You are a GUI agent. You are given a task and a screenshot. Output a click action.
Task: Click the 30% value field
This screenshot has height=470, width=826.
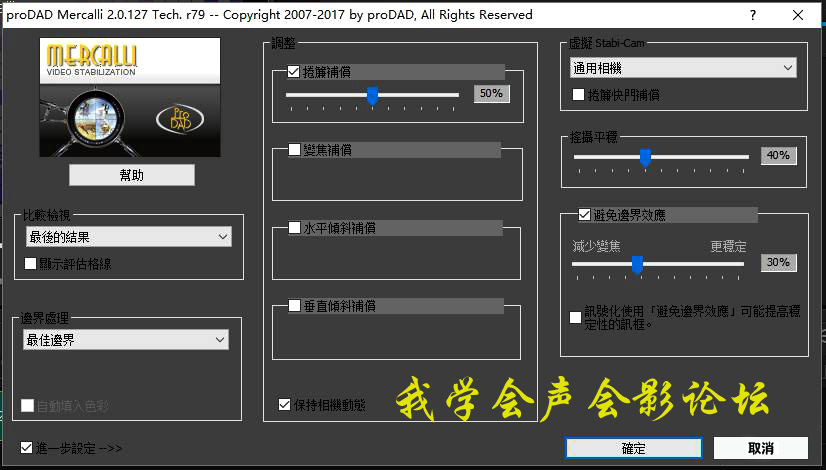coord(779,262)
